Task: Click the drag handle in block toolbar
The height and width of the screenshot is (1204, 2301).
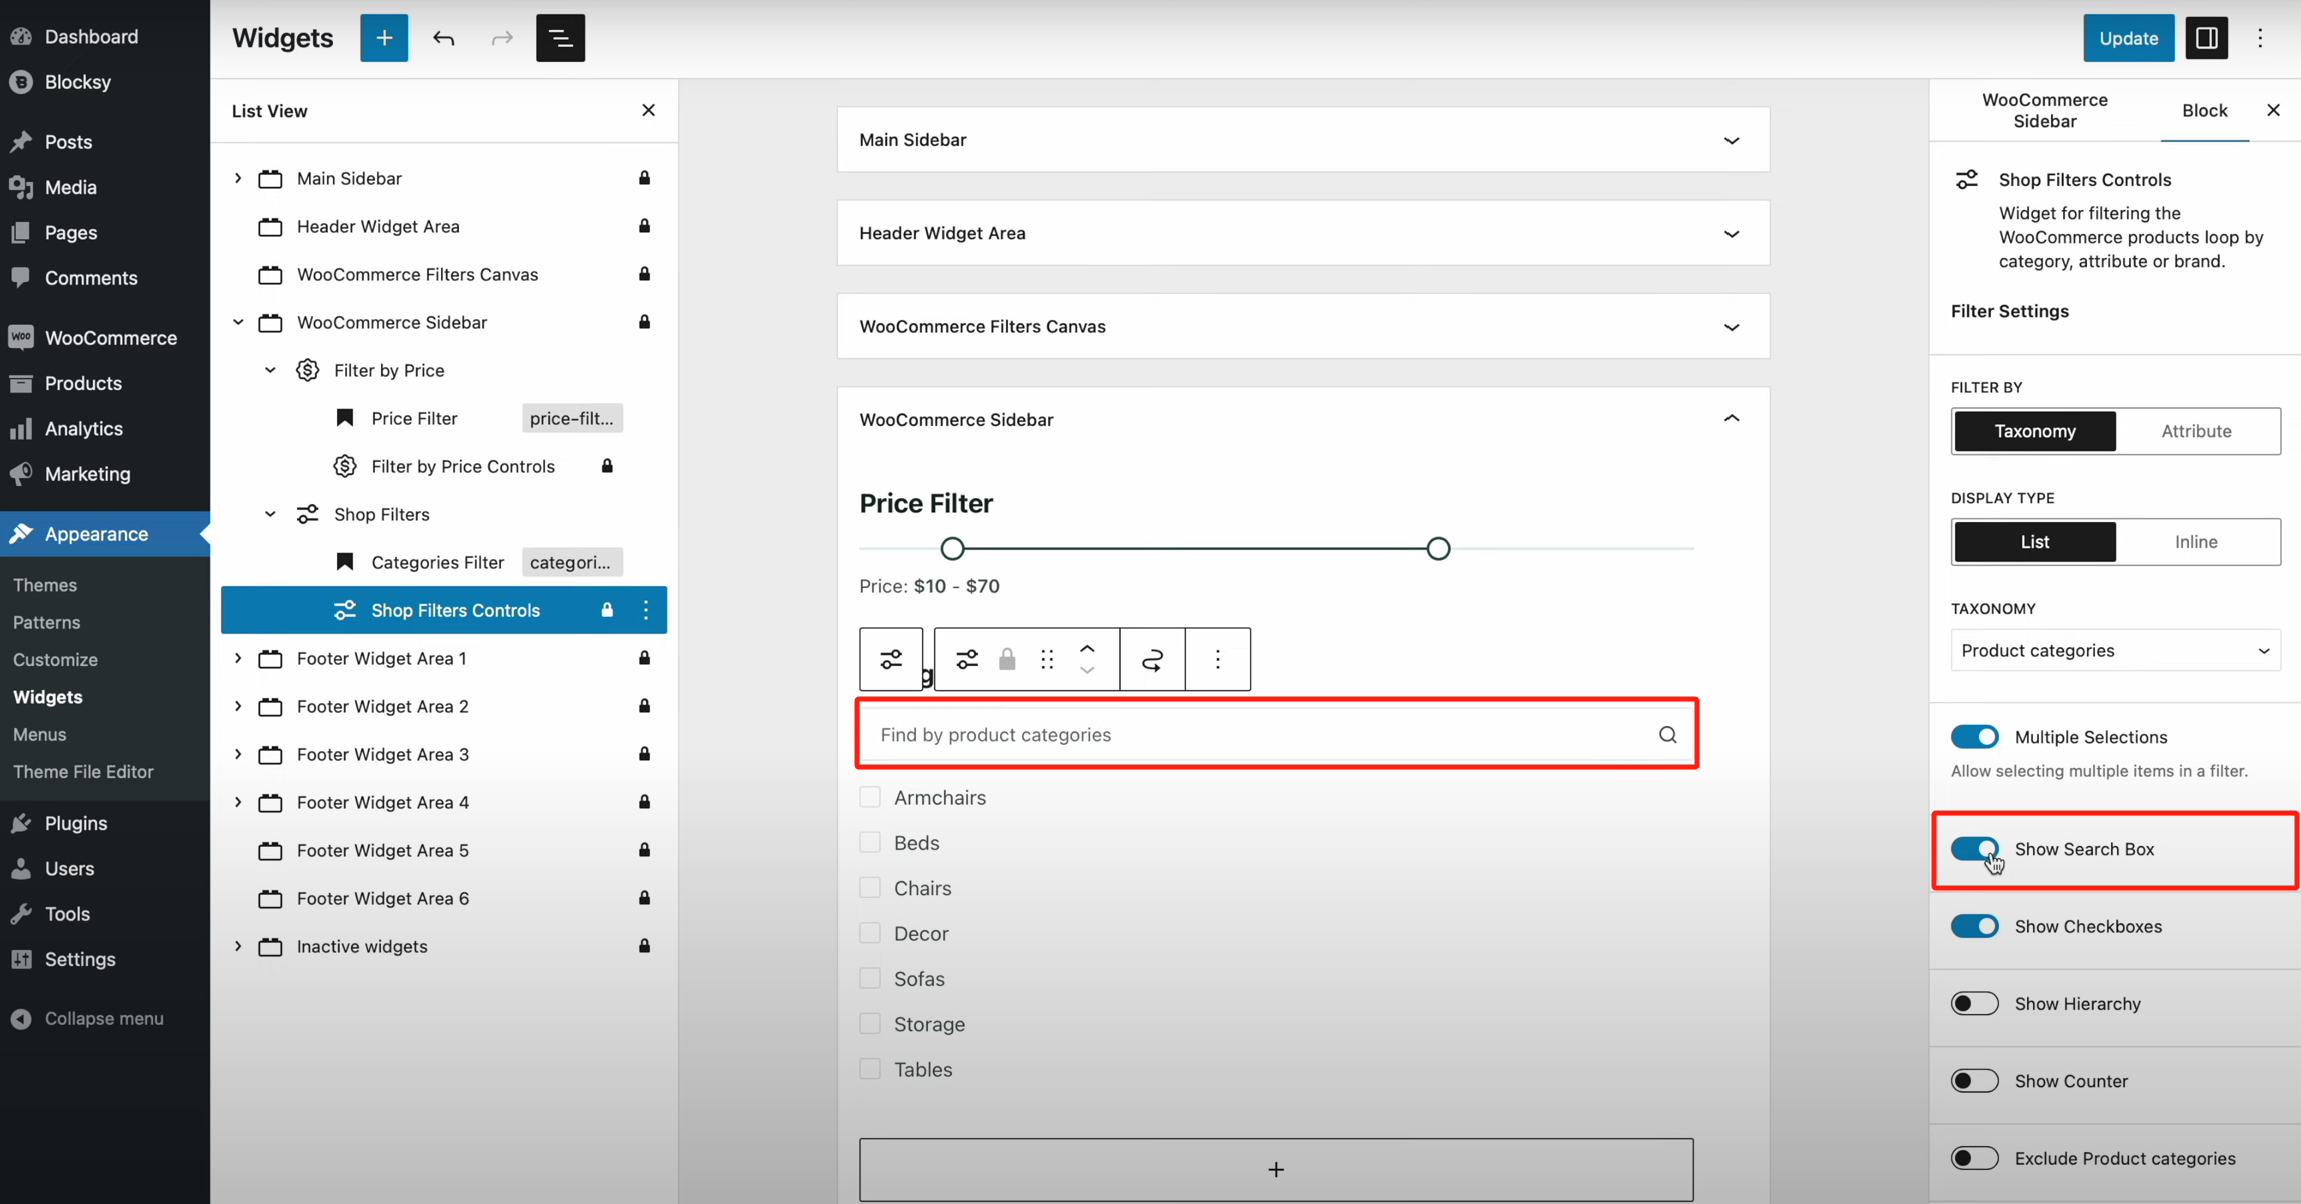Action: pyautogui.click(x=1047, y=659)
